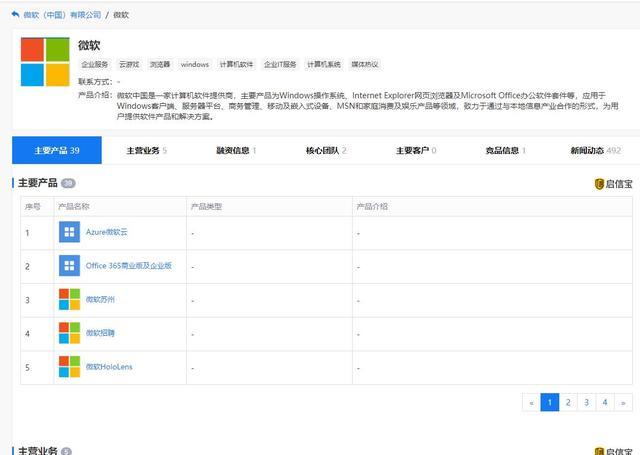Switch to the 主要产品 39 tab
The image size is (640, 455).
57,150
